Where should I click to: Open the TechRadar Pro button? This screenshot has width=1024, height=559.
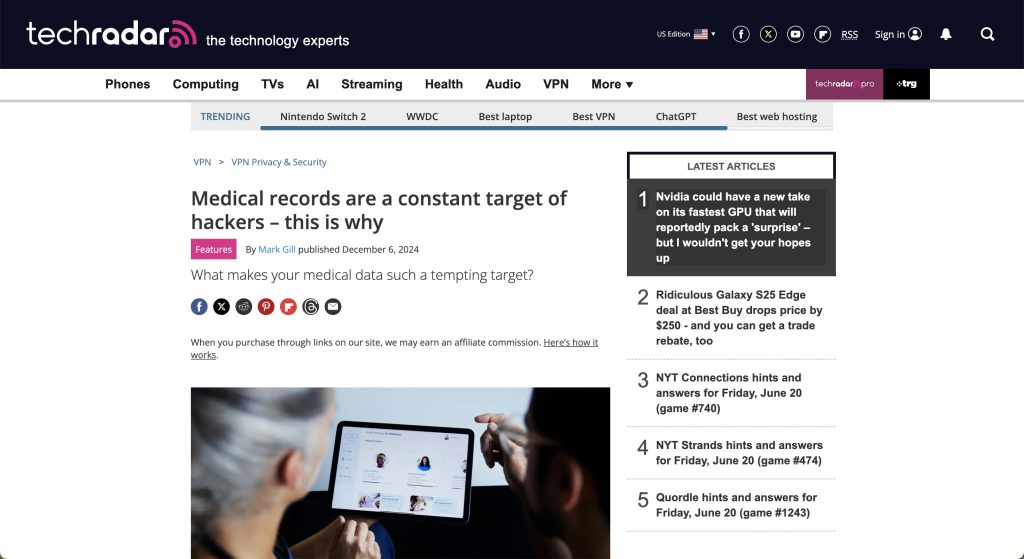tap(844, 84)
